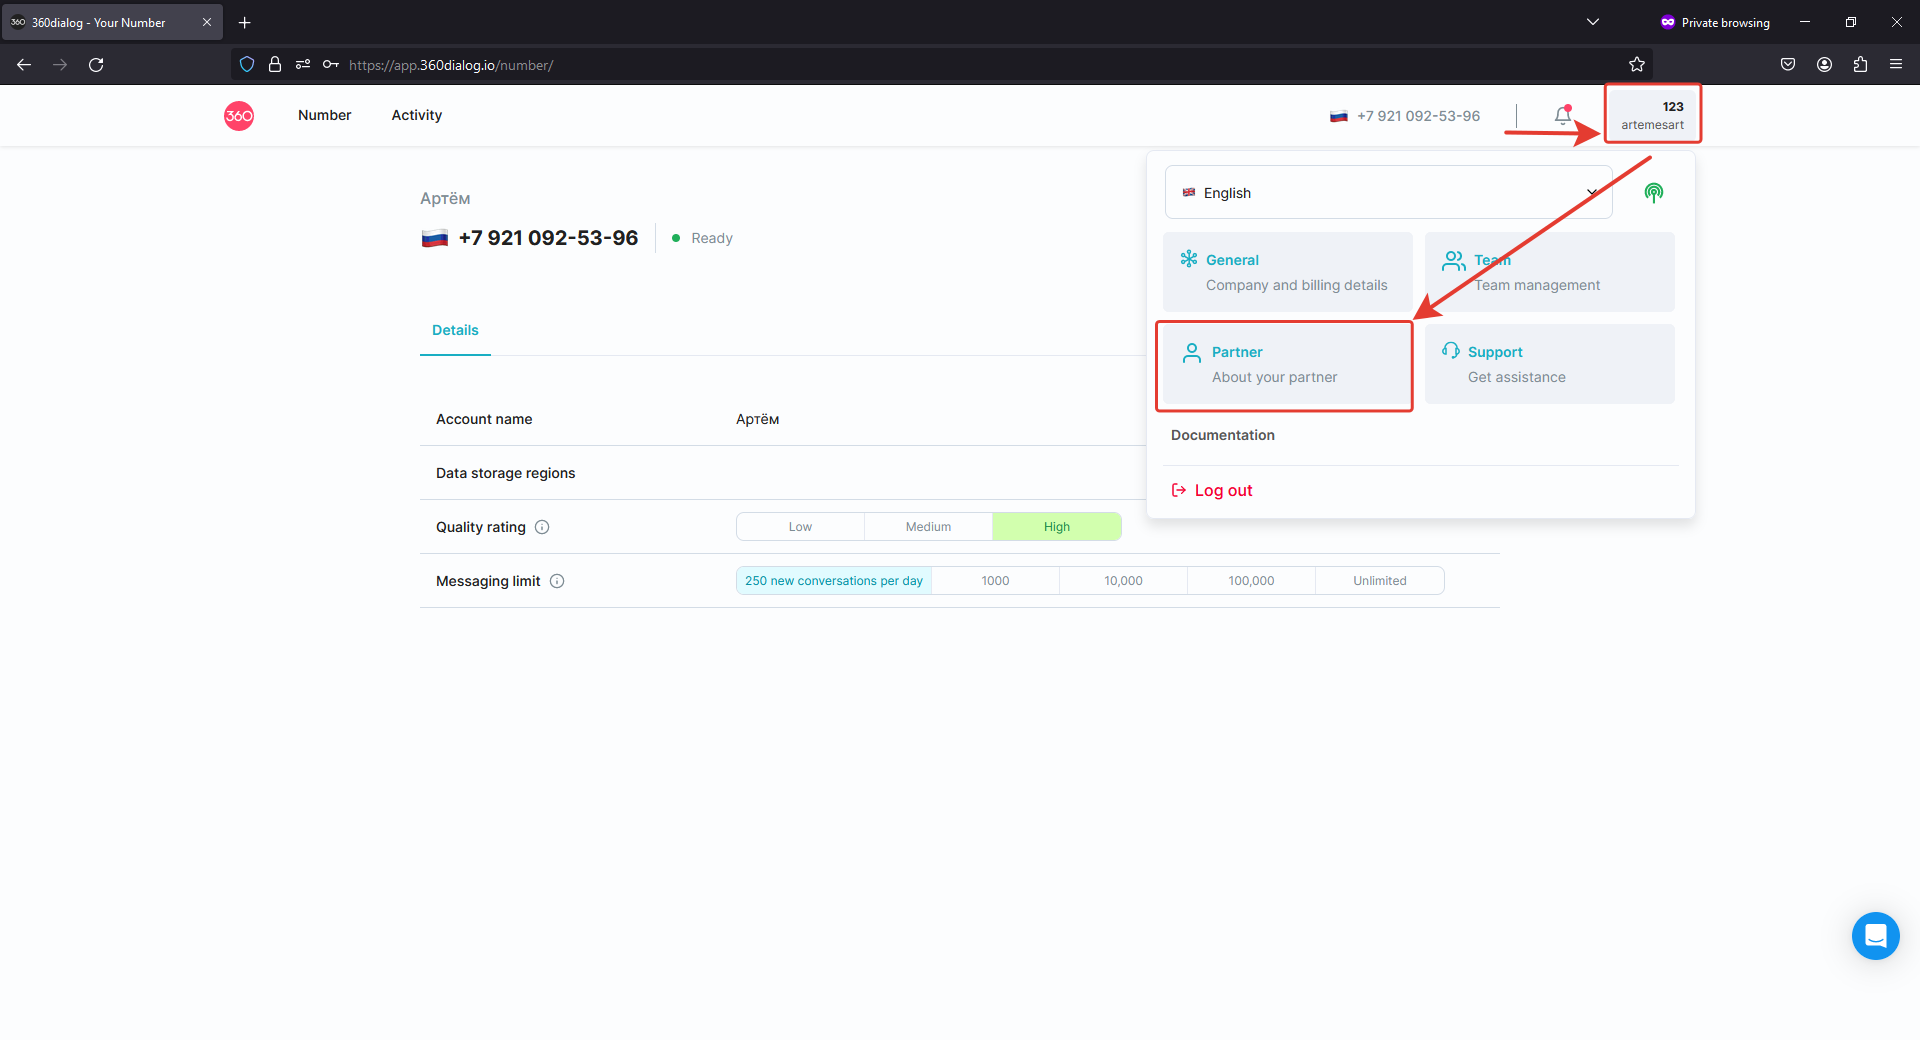The width and height of the screenshot is (1920, 1040).
Task: Select the 1000 messaging limit segment
Action: [x=995, y=581]
